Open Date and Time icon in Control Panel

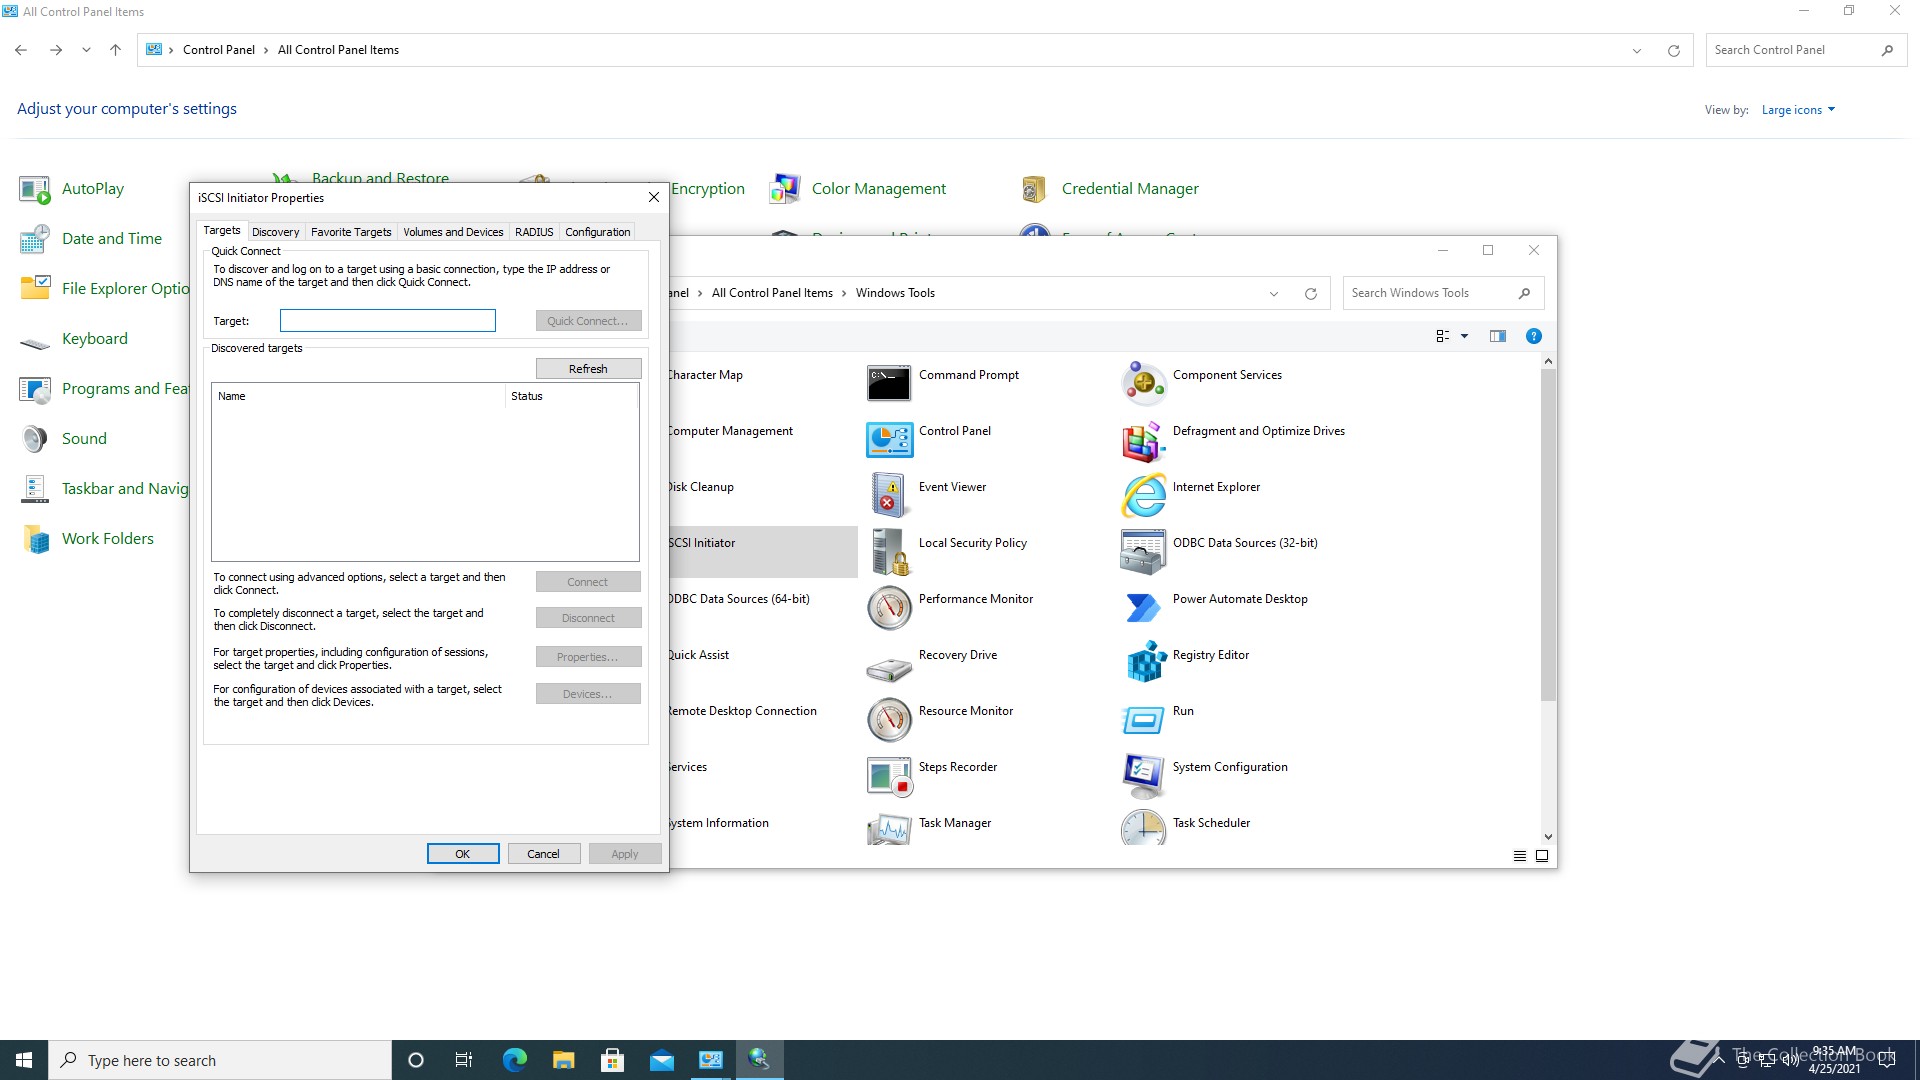pyautogui.click(x=35, y=239)
